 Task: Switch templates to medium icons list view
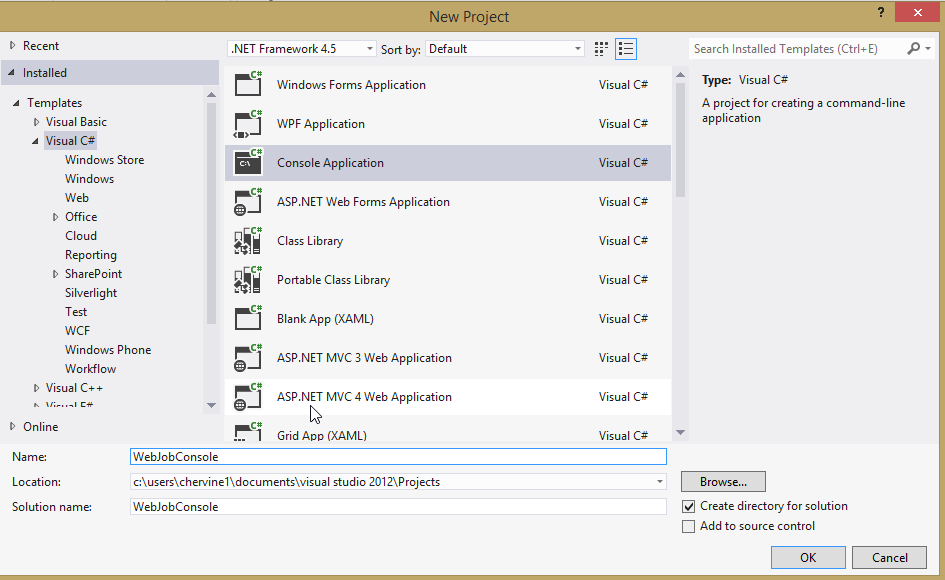click(626, 49)
